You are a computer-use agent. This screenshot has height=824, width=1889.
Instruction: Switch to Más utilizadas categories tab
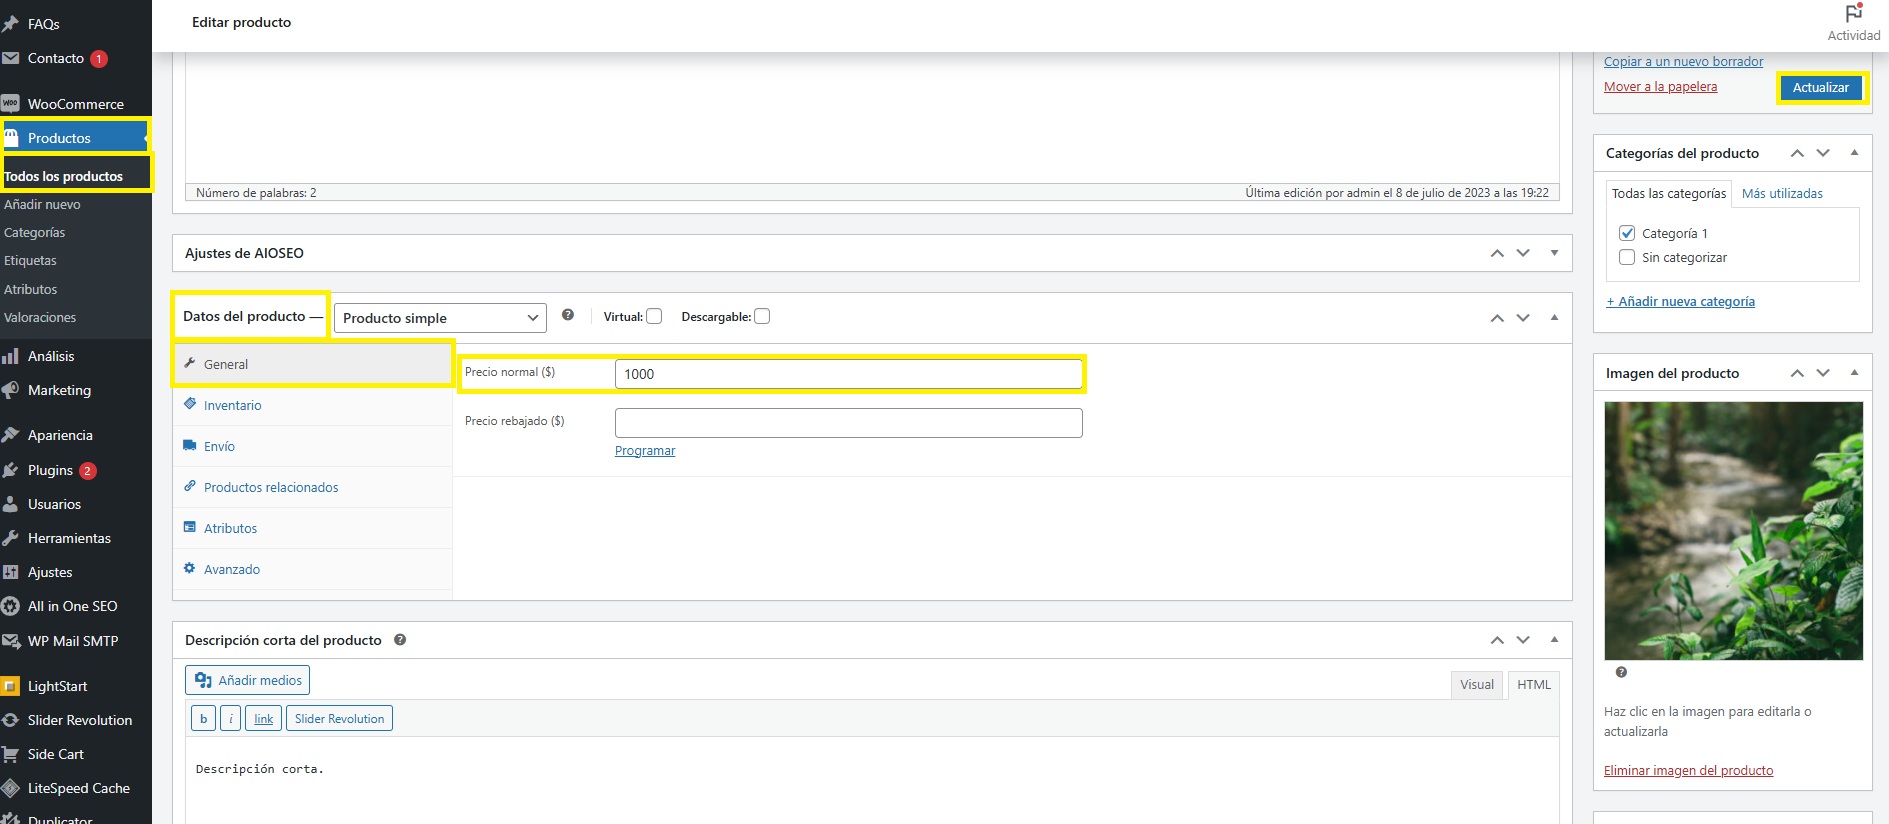click(x=1782, y=194)
